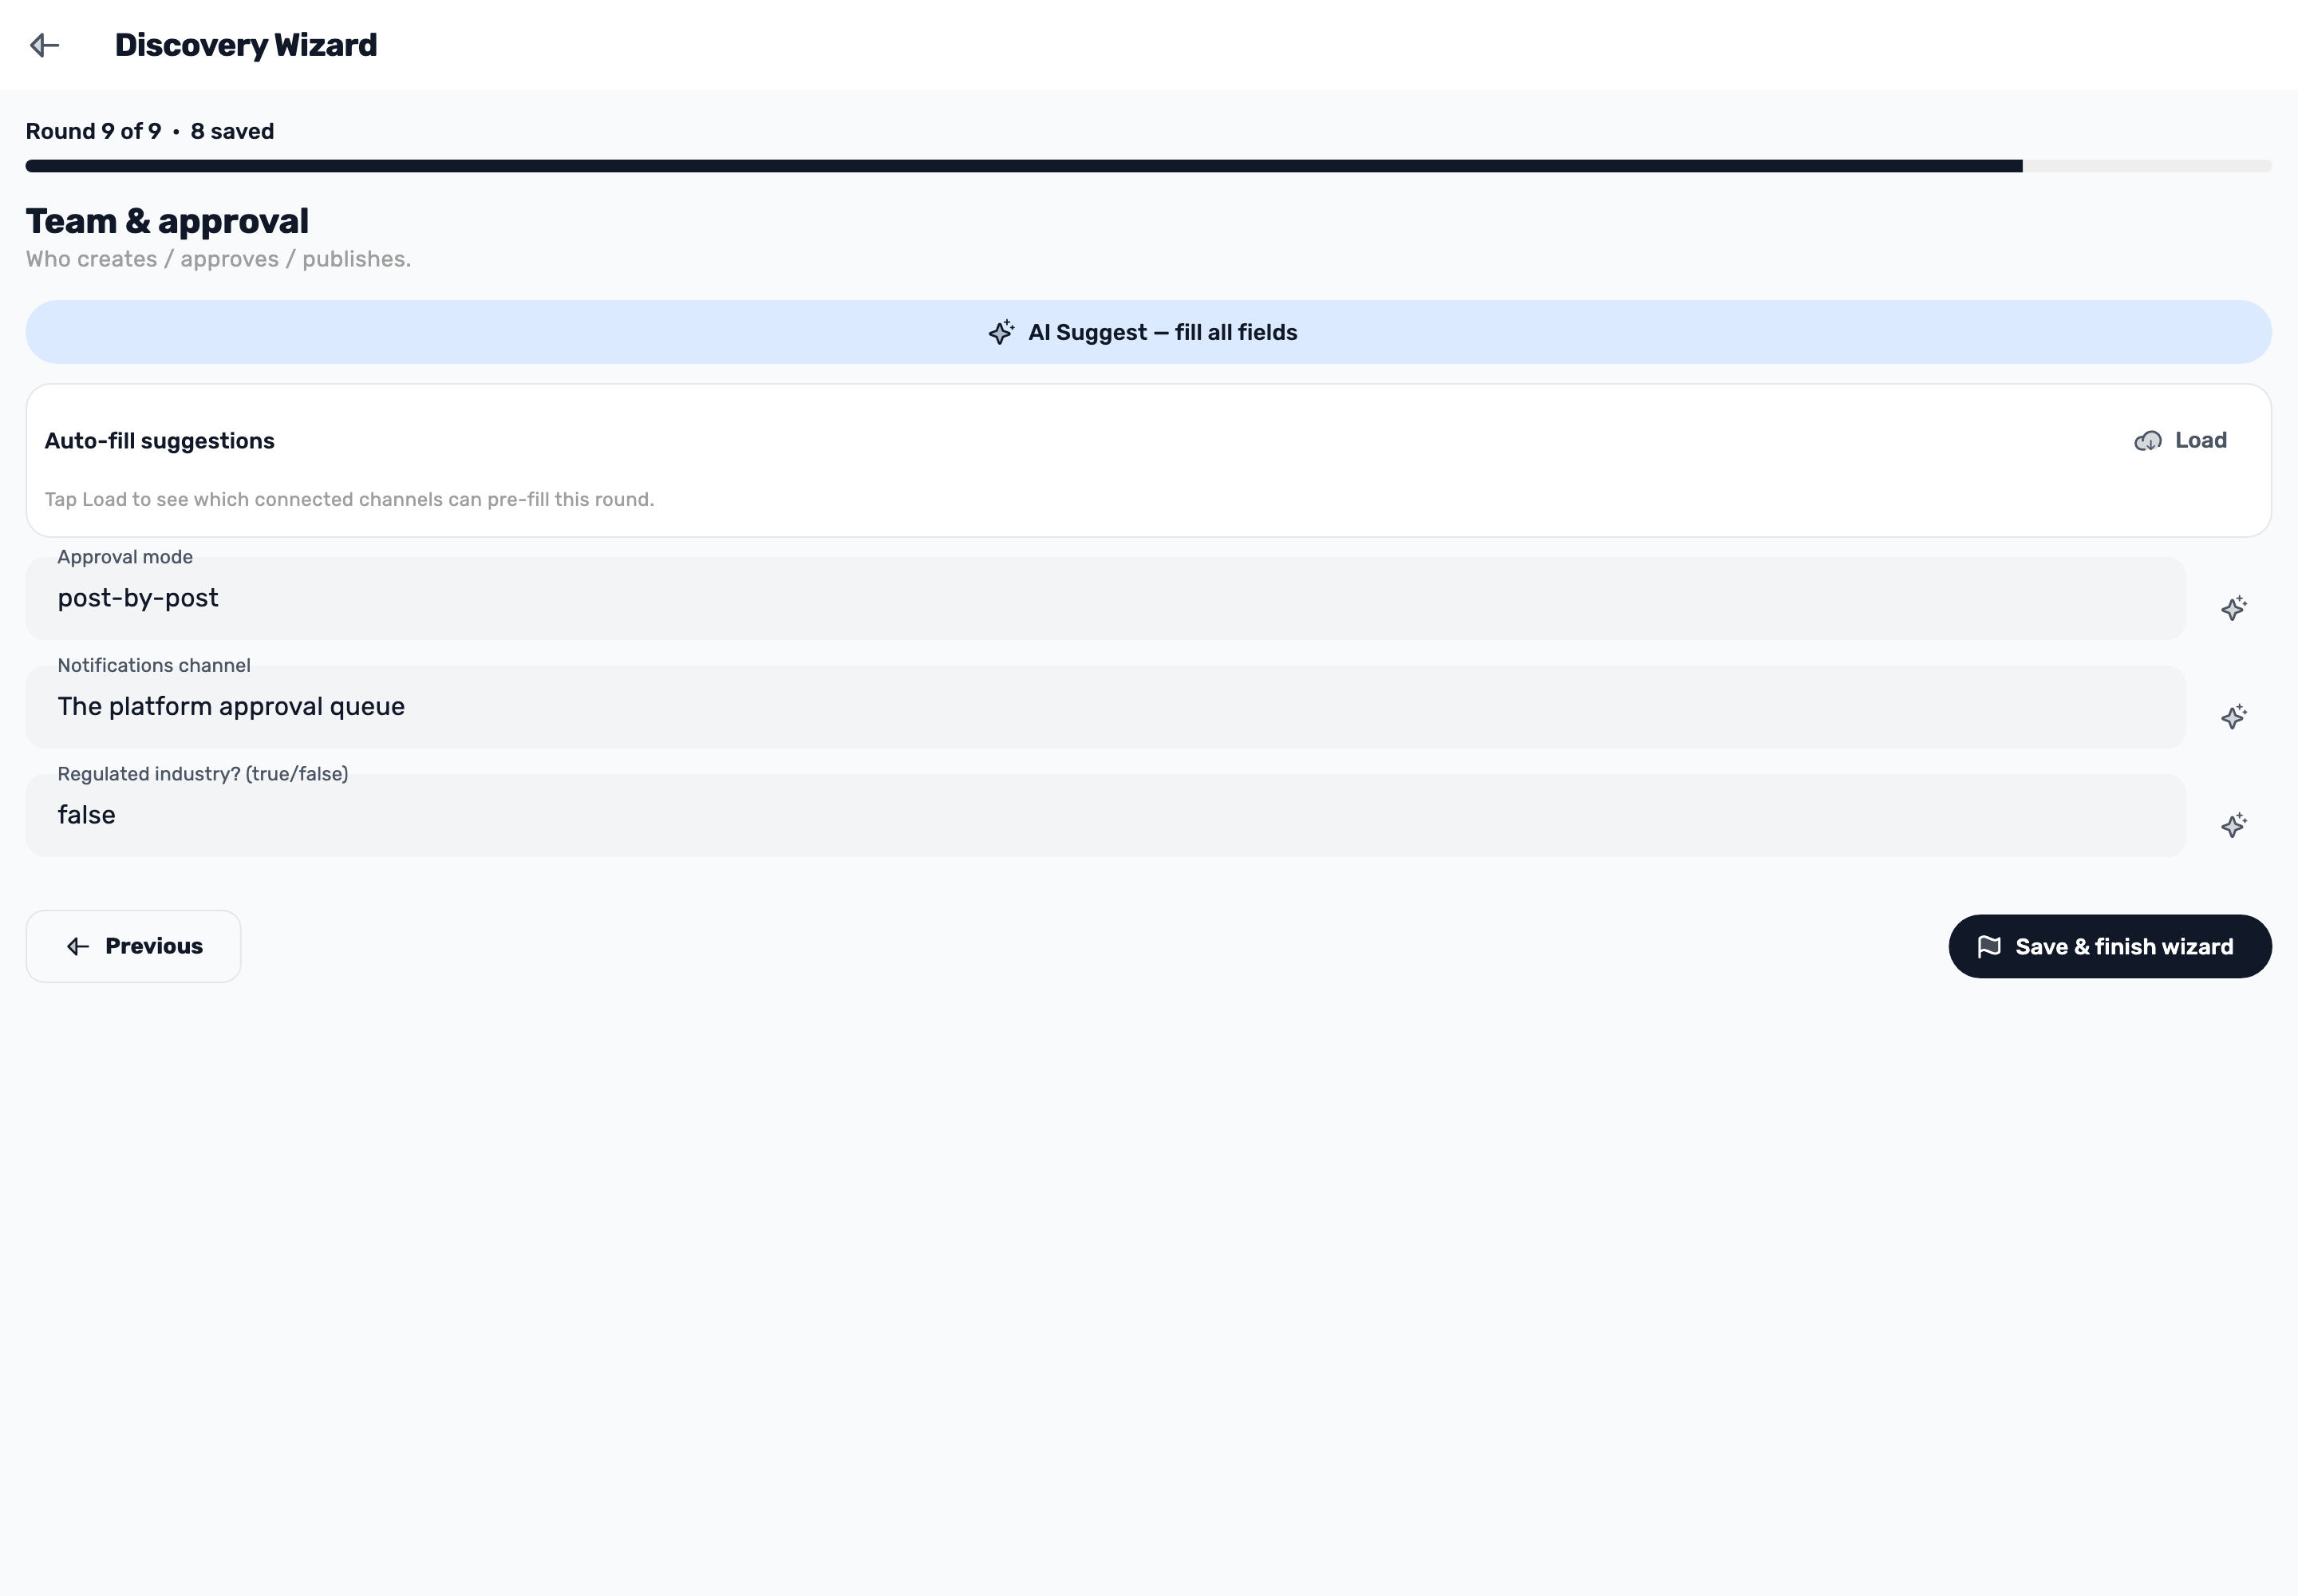Click the AI sparkle icon beside Approval mode
The image size is (2298, 1596).
pyautogui.click(x=2233, y=608)
